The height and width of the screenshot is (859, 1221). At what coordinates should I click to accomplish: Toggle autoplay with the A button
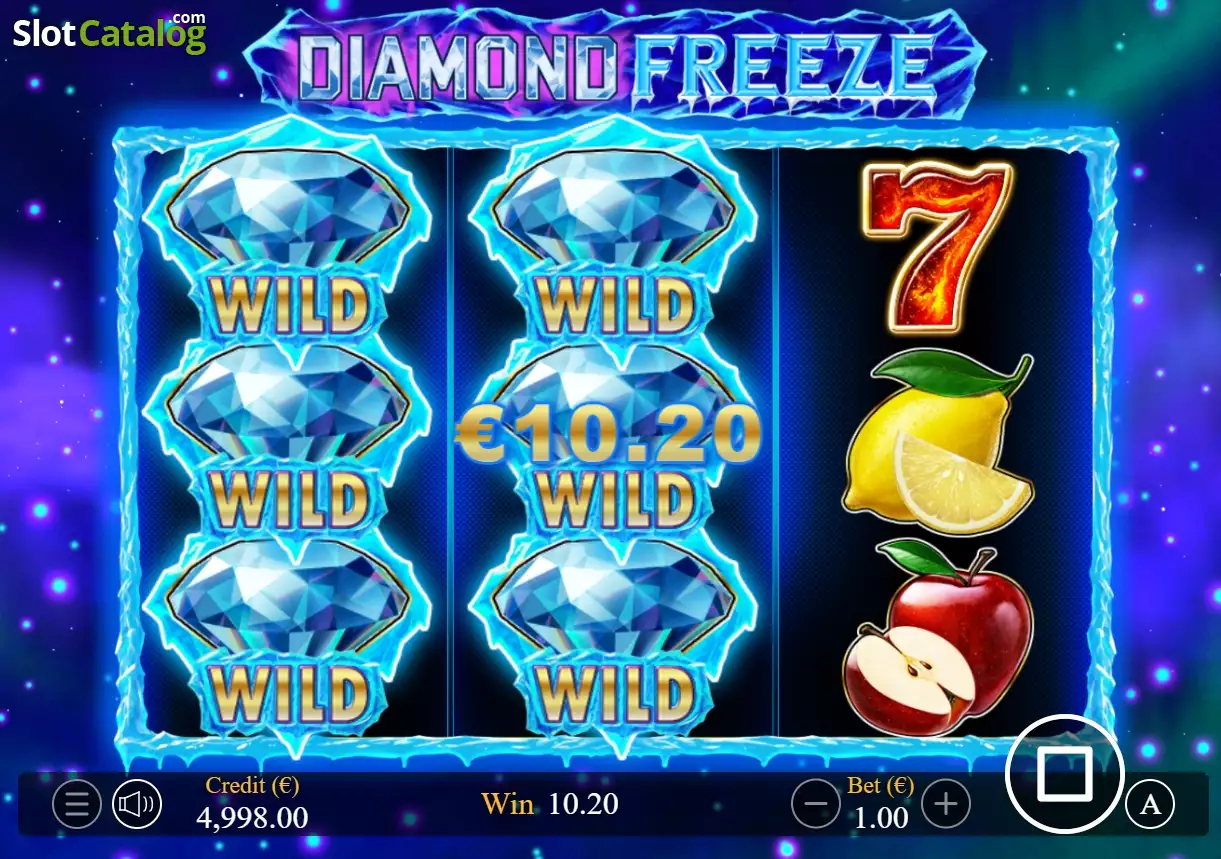click(1151, 804)
